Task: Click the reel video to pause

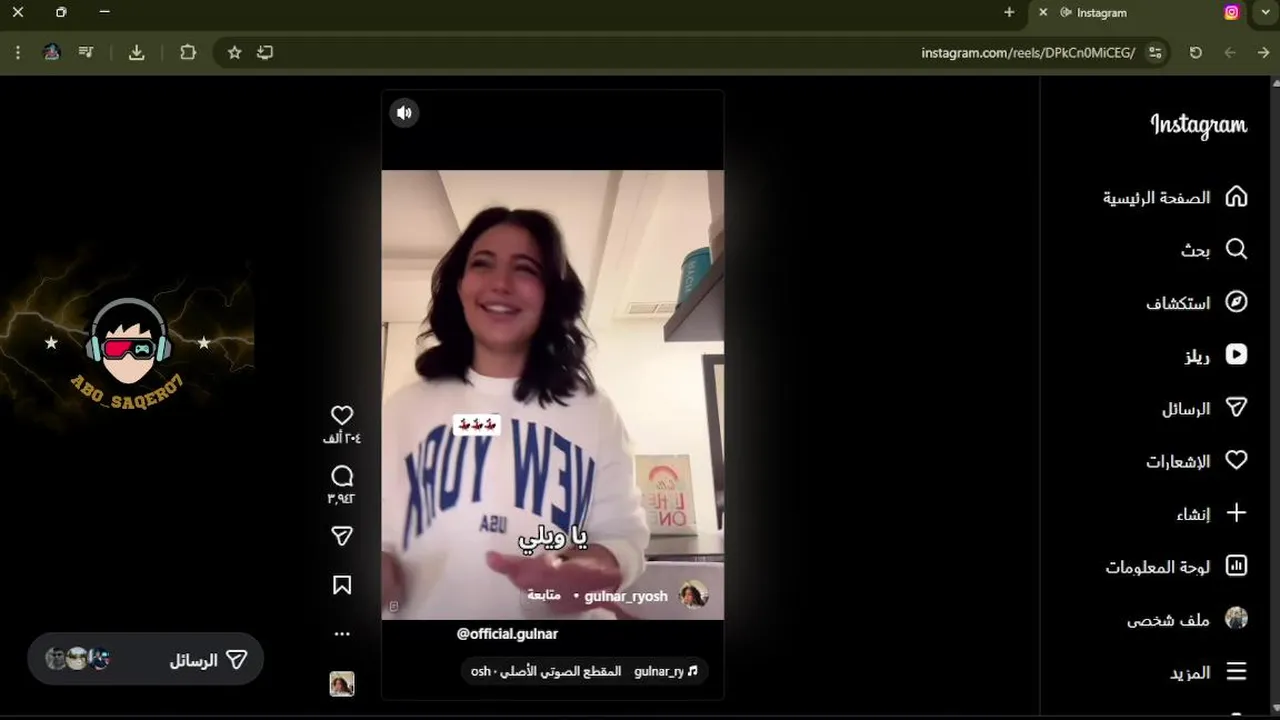Action: click(x=552, y=394)
